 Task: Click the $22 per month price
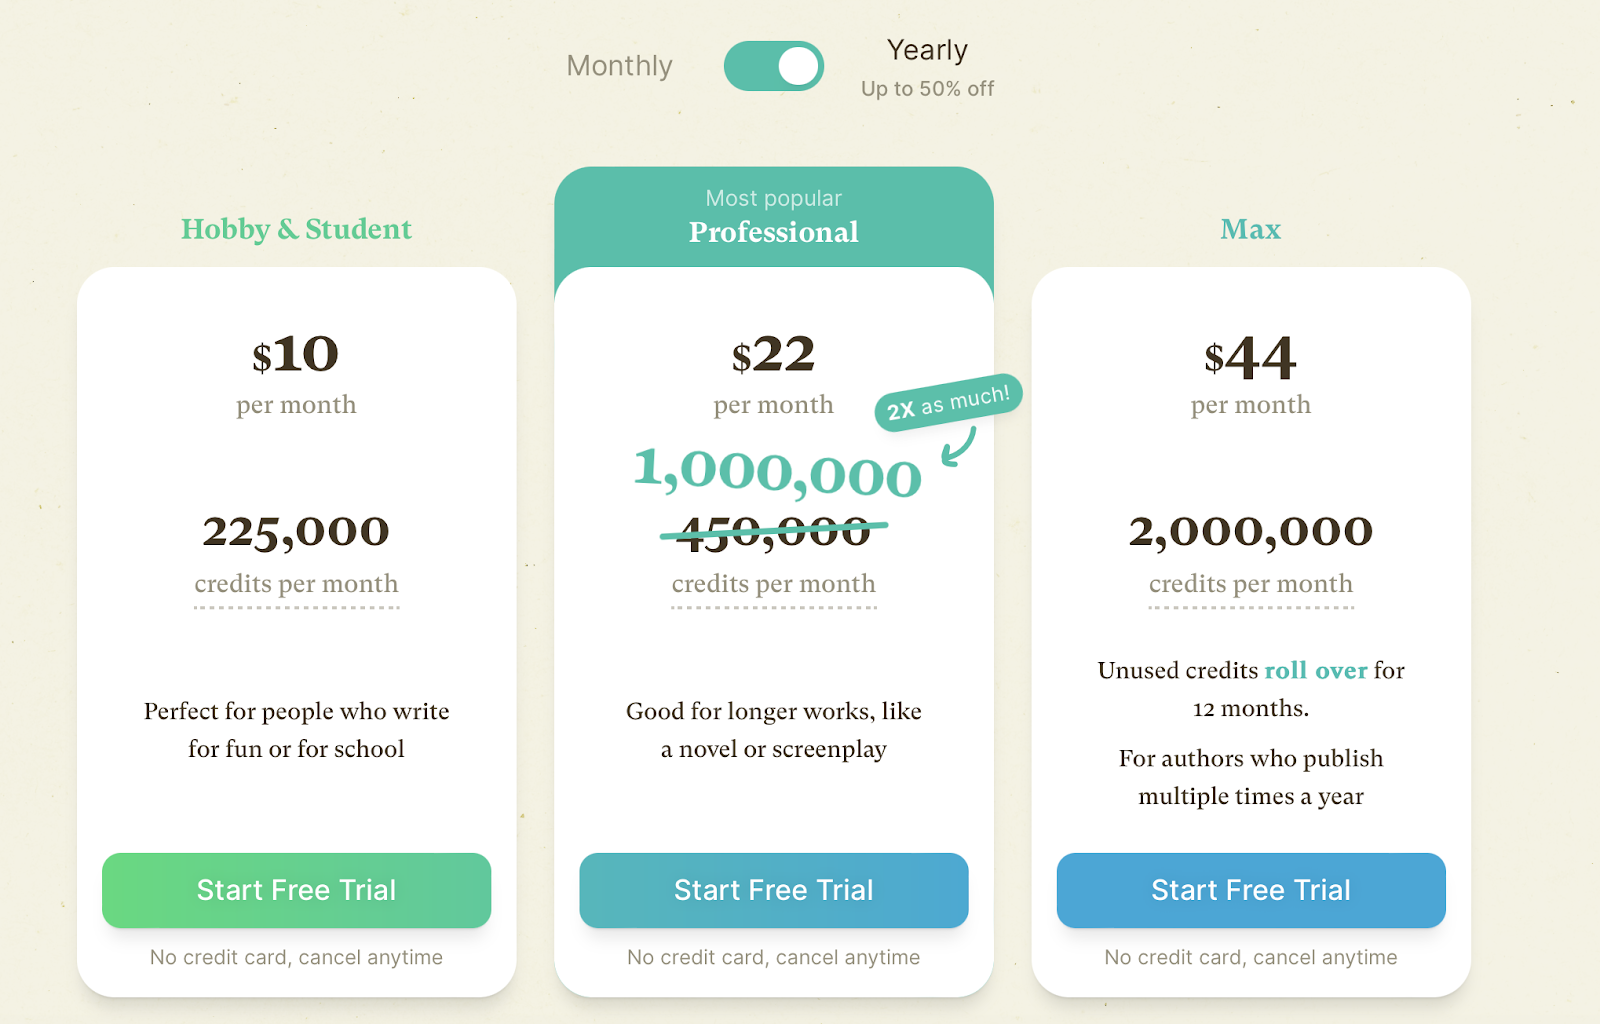773,356
